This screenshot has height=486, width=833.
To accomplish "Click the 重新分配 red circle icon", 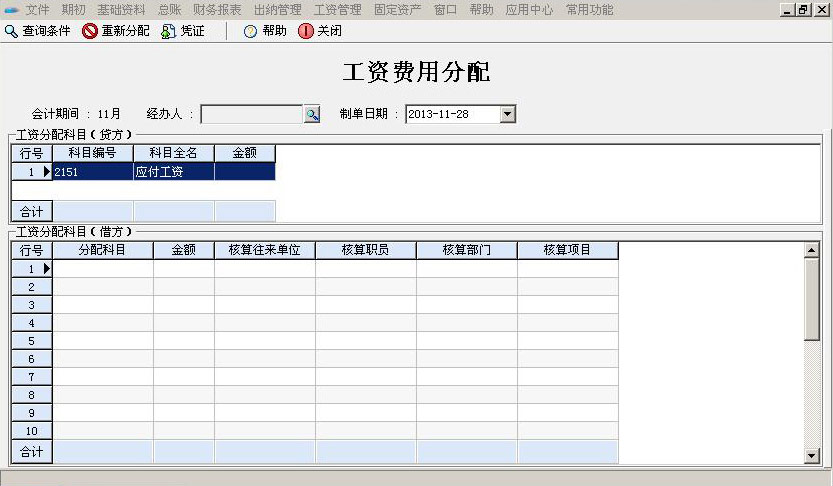I will tap(90, 31).
